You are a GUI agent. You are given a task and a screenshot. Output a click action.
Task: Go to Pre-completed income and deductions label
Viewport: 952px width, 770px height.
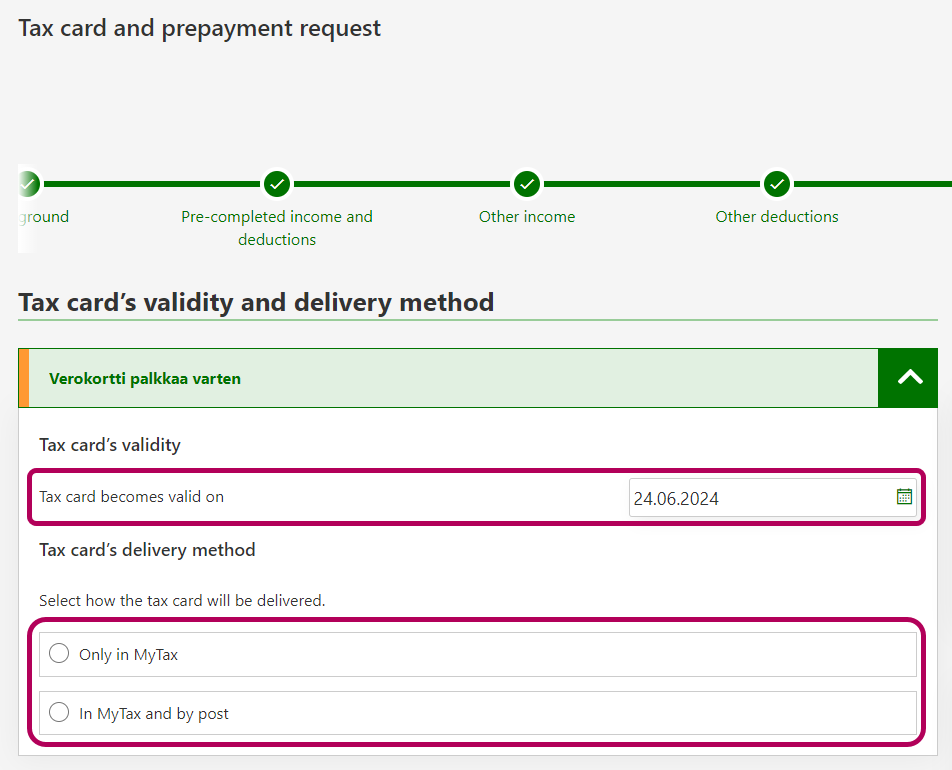coord(277,228)
